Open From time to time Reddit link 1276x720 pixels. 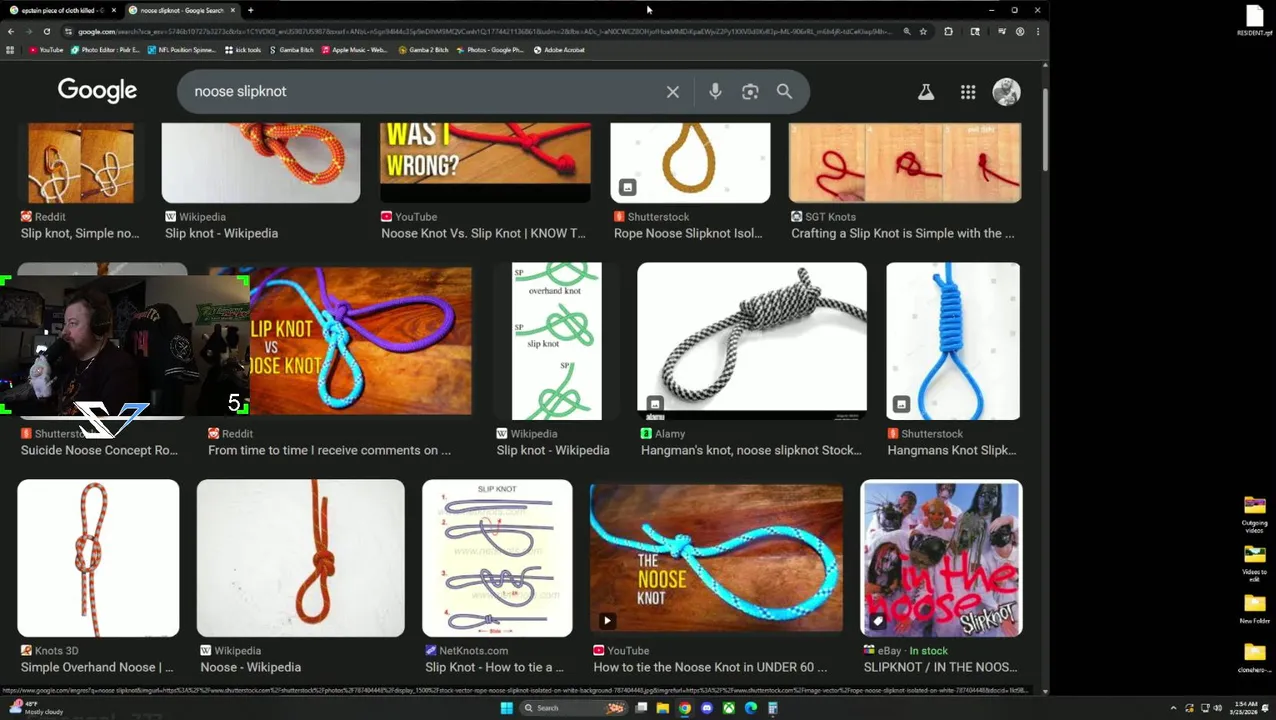point(329,450)
